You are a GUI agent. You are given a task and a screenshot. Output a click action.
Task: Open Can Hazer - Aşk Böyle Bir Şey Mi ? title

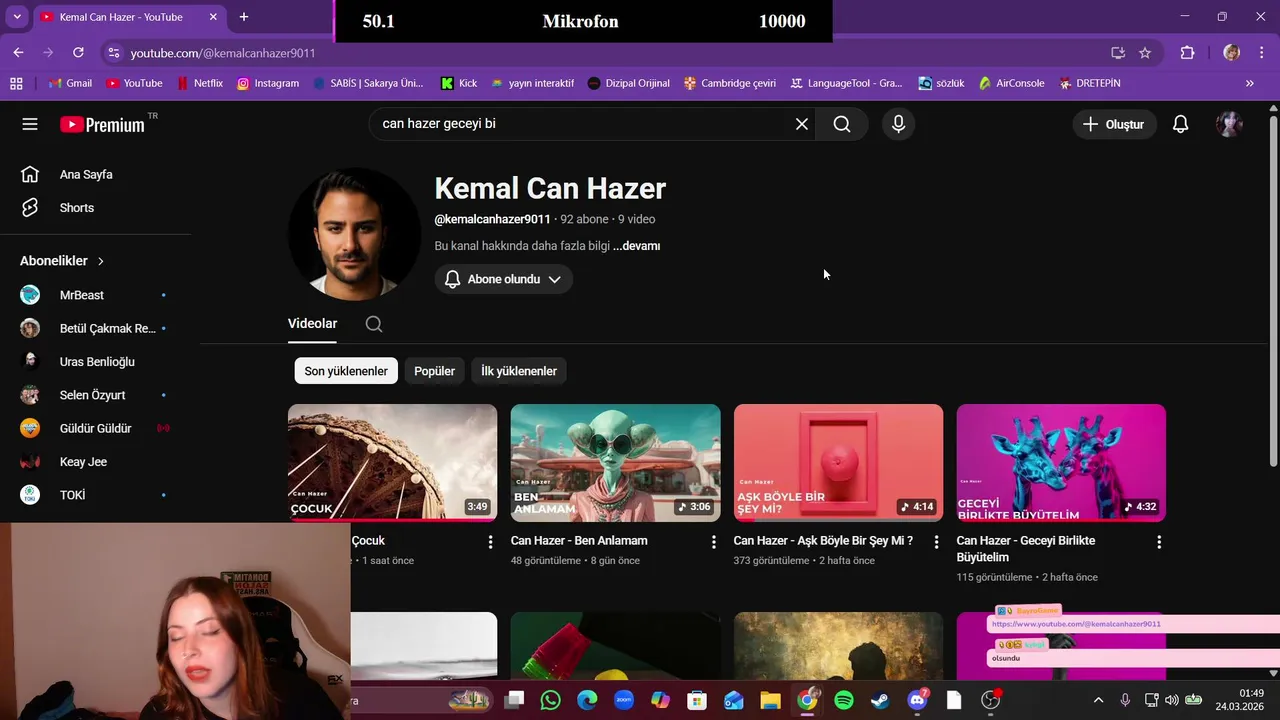coord(823,541)
